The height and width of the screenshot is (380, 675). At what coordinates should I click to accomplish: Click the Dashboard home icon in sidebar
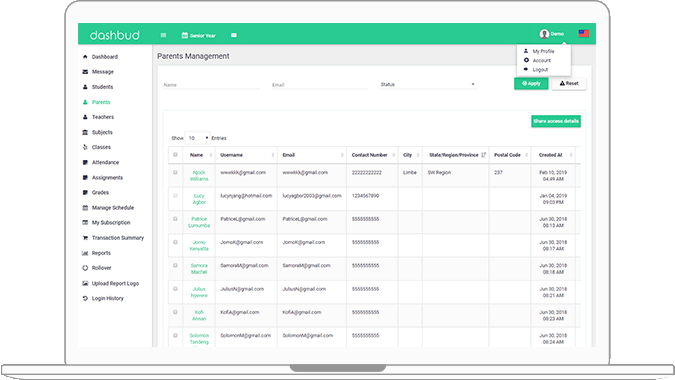click(85, 57)
